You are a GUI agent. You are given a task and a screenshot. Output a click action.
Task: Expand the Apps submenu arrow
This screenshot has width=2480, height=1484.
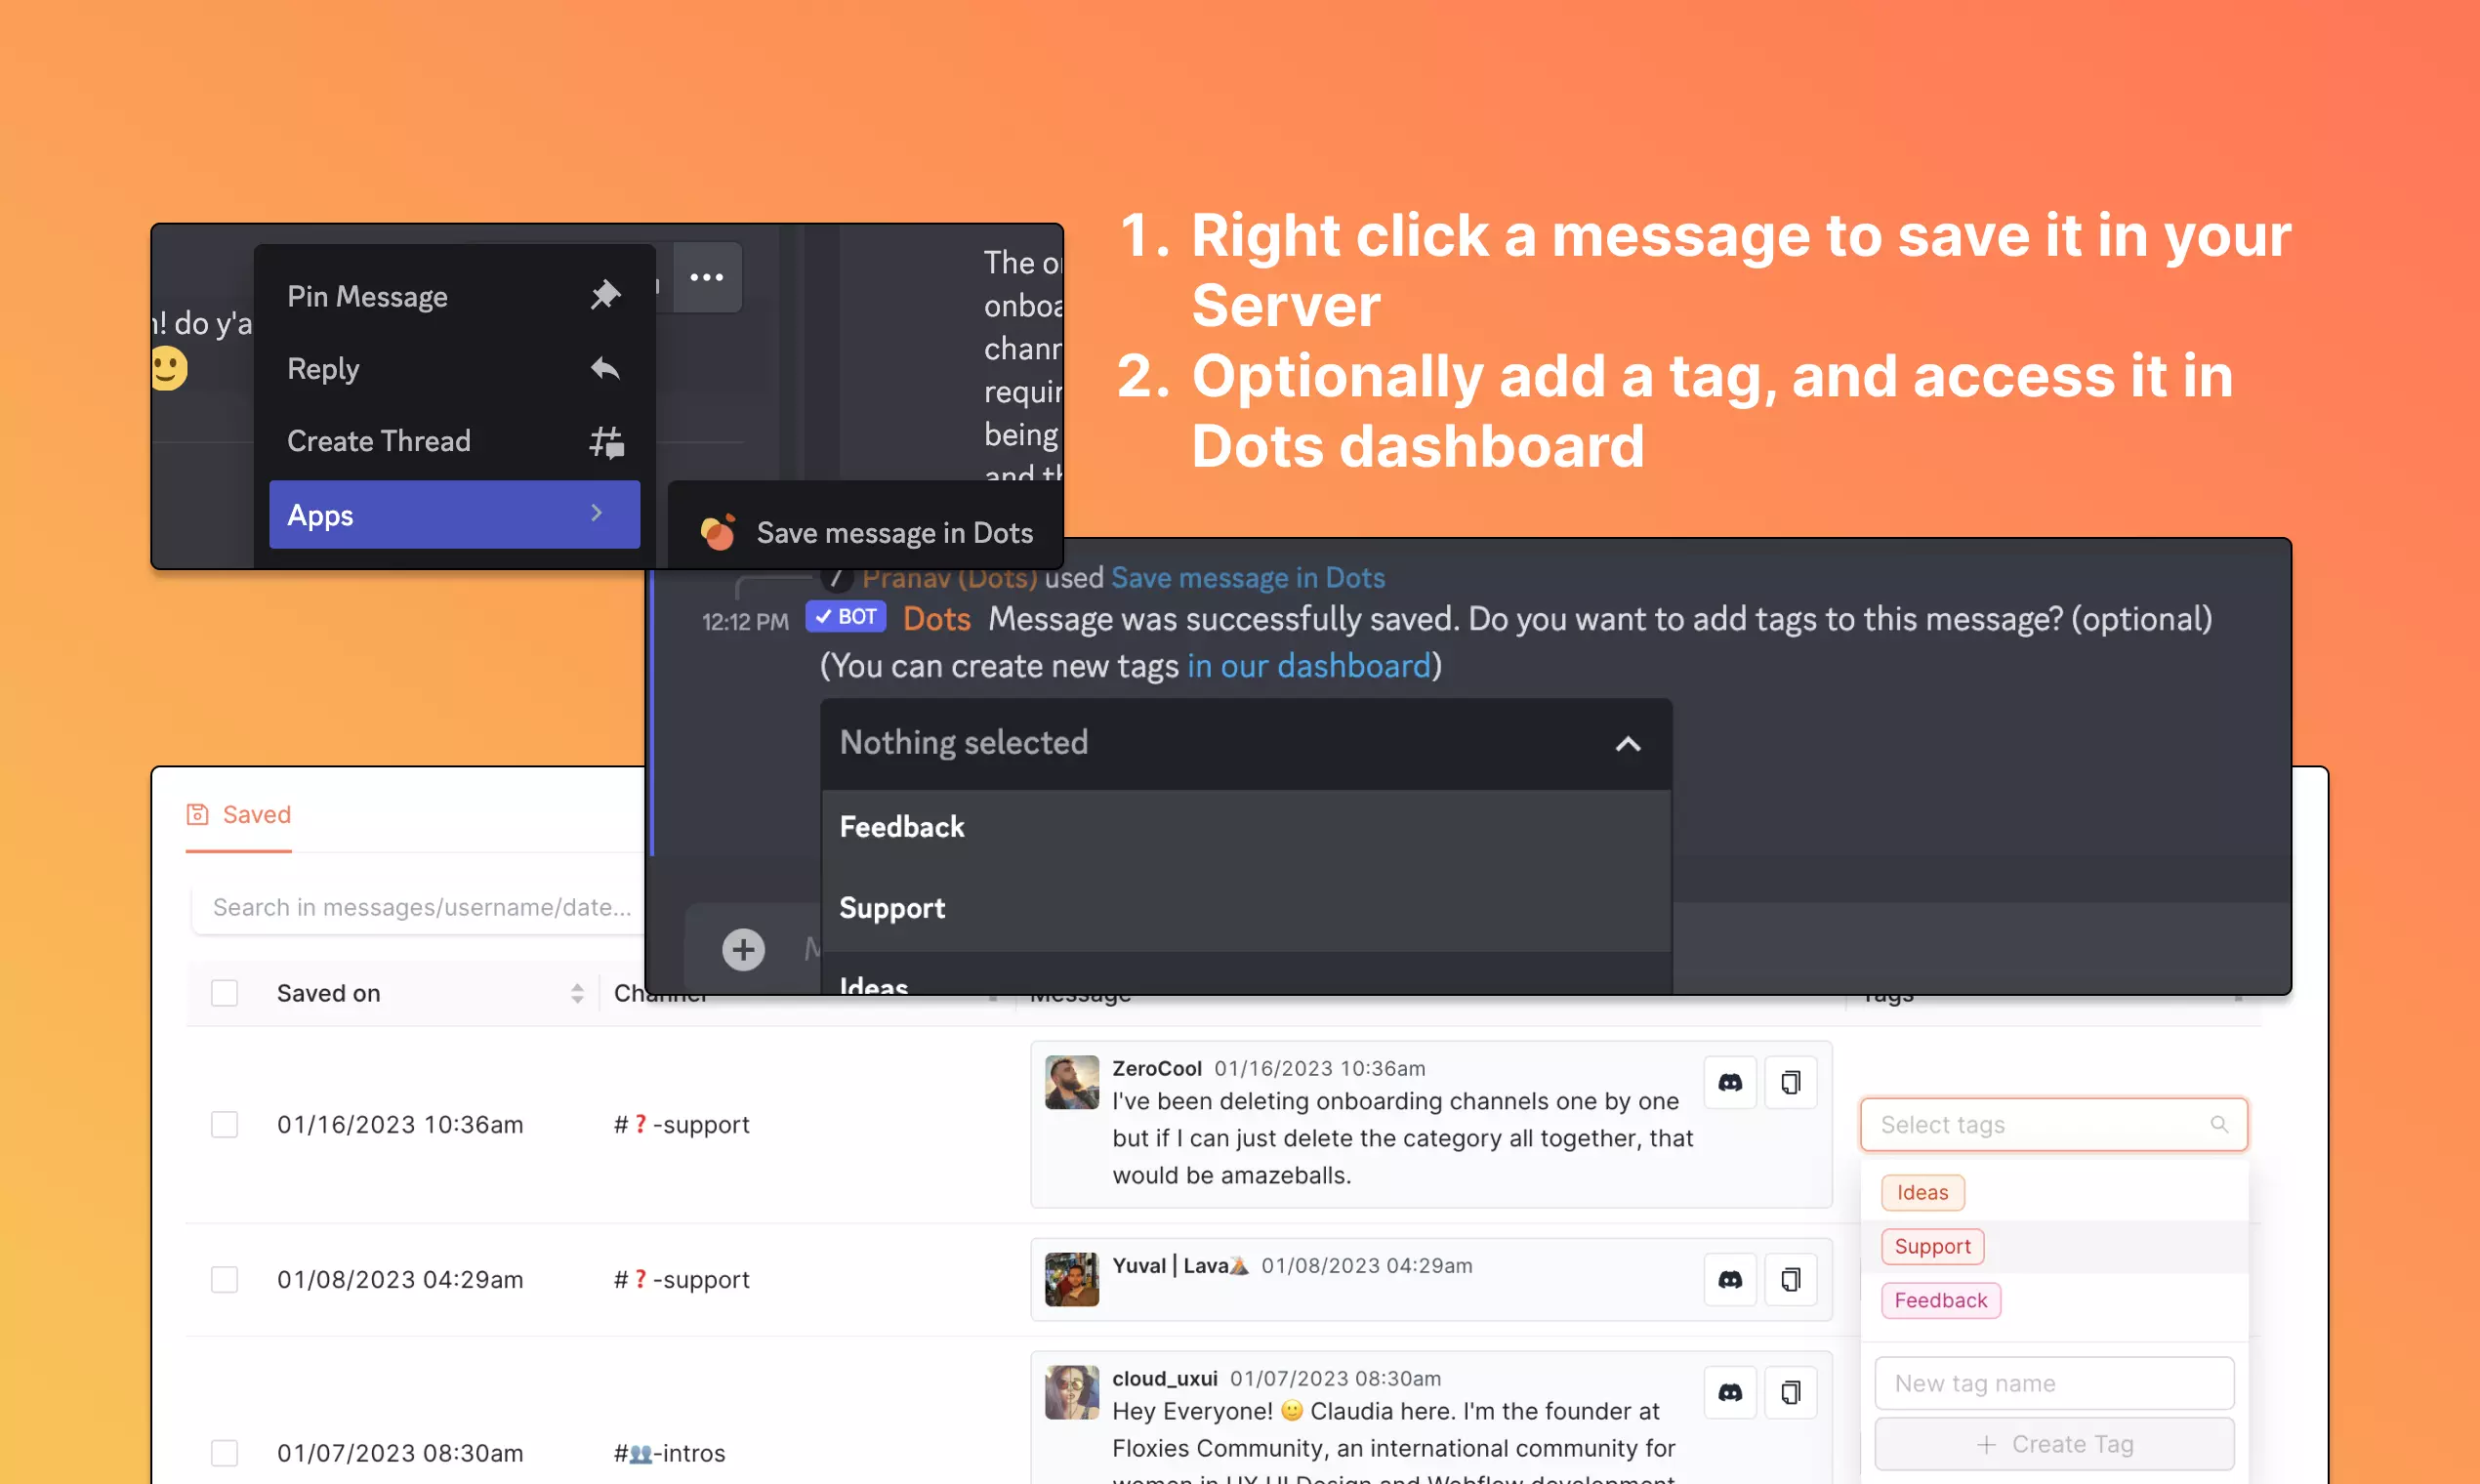point(597,513)
